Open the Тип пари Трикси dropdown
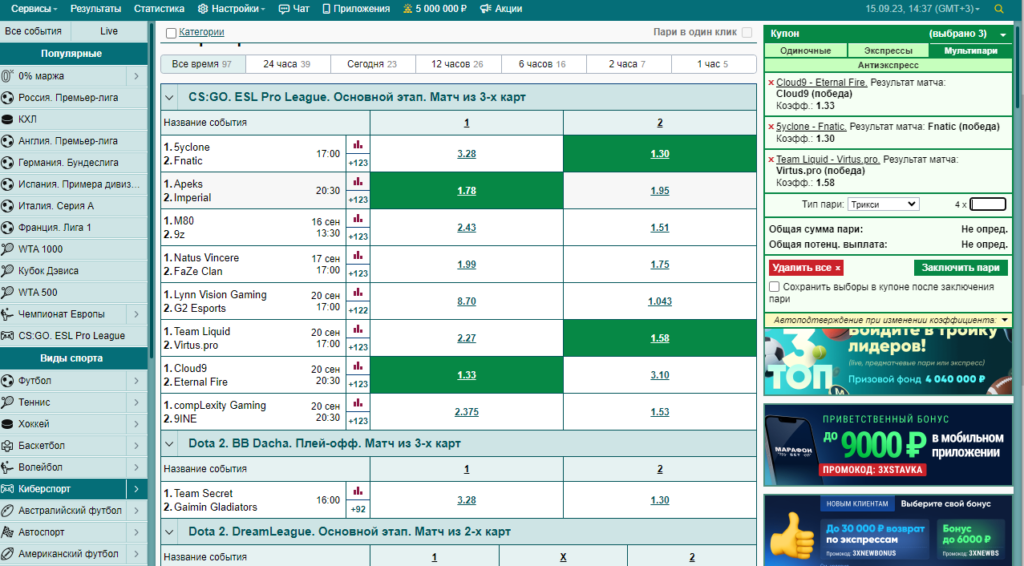This screenshot has width=1024, height=566. [x=883, y=204]
